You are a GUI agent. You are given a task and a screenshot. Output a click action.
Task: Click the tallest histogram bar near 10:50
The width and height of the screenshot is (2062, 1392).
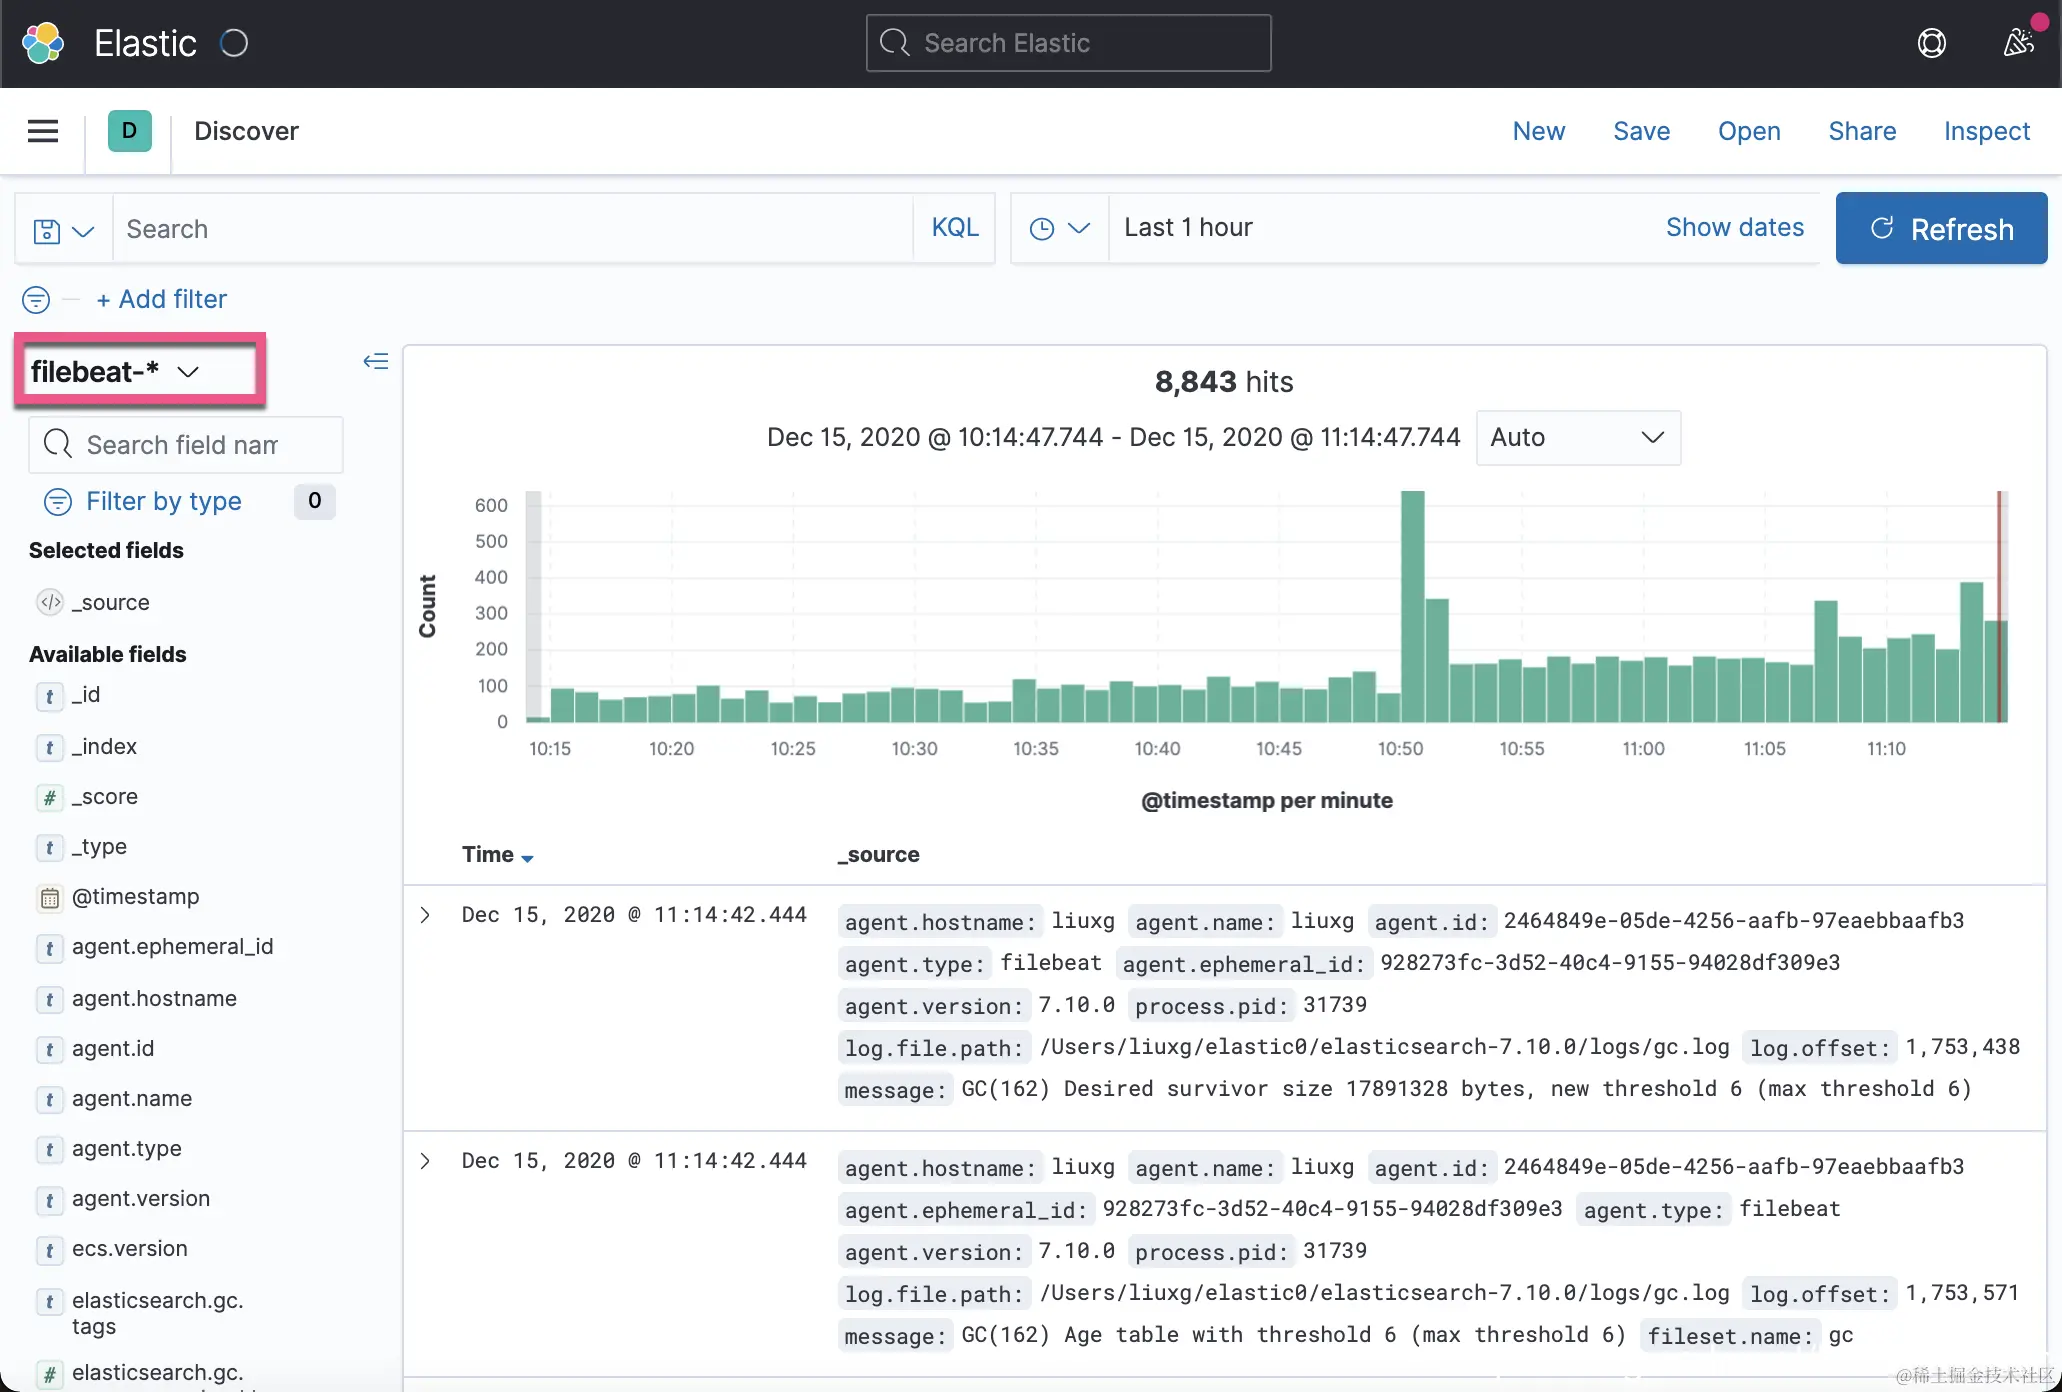[x=1412, y=605]
